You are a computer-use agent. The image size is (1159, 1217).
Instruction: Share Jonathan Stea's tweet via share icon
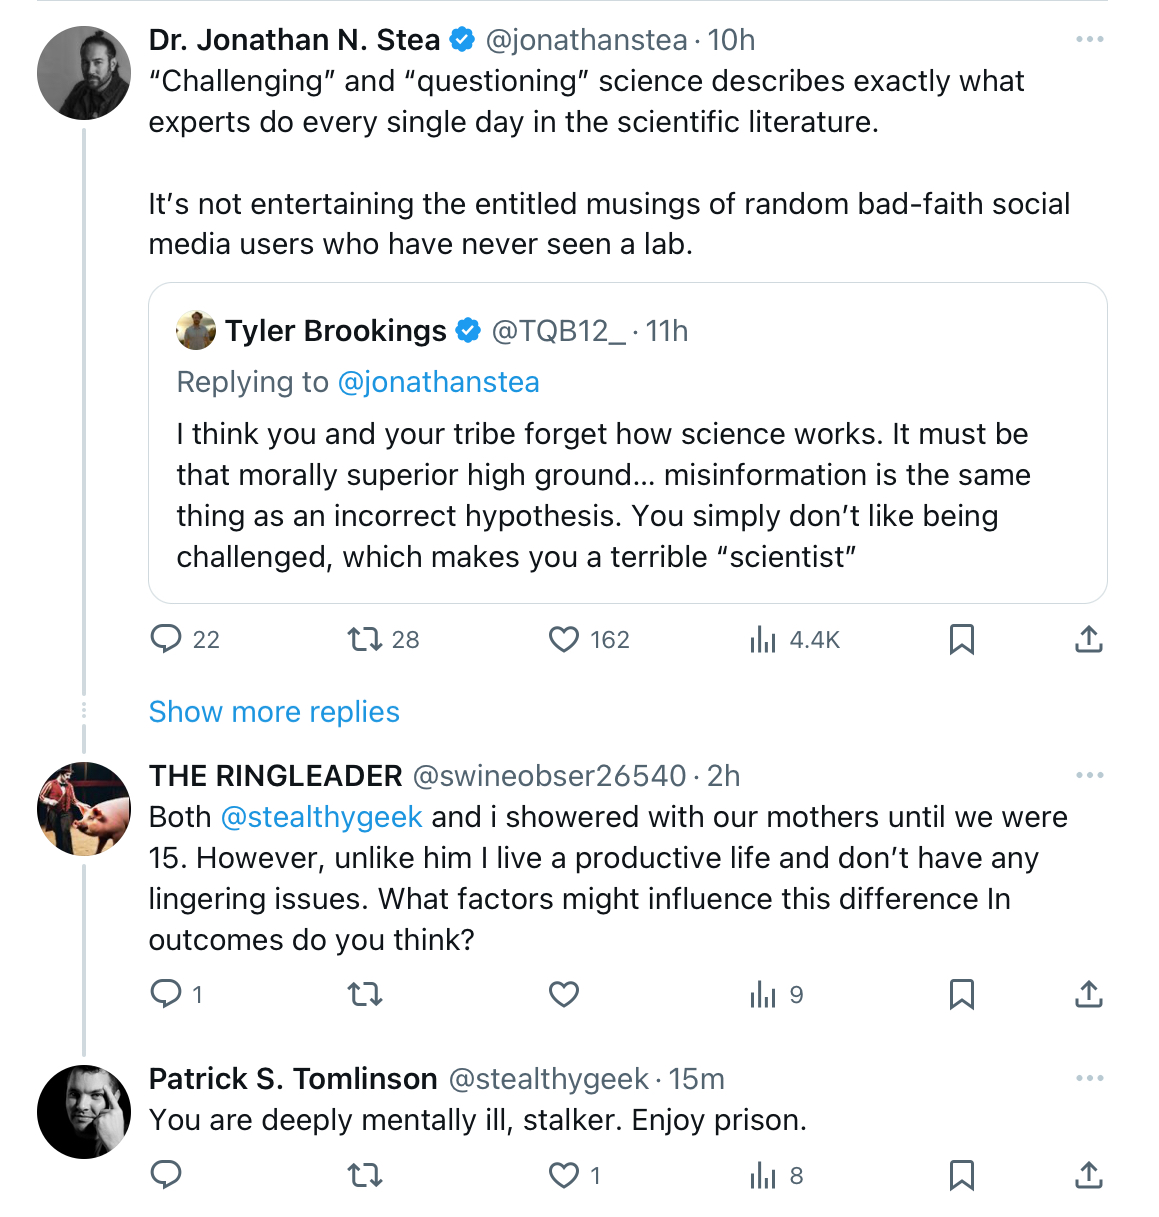[1088, 639]
